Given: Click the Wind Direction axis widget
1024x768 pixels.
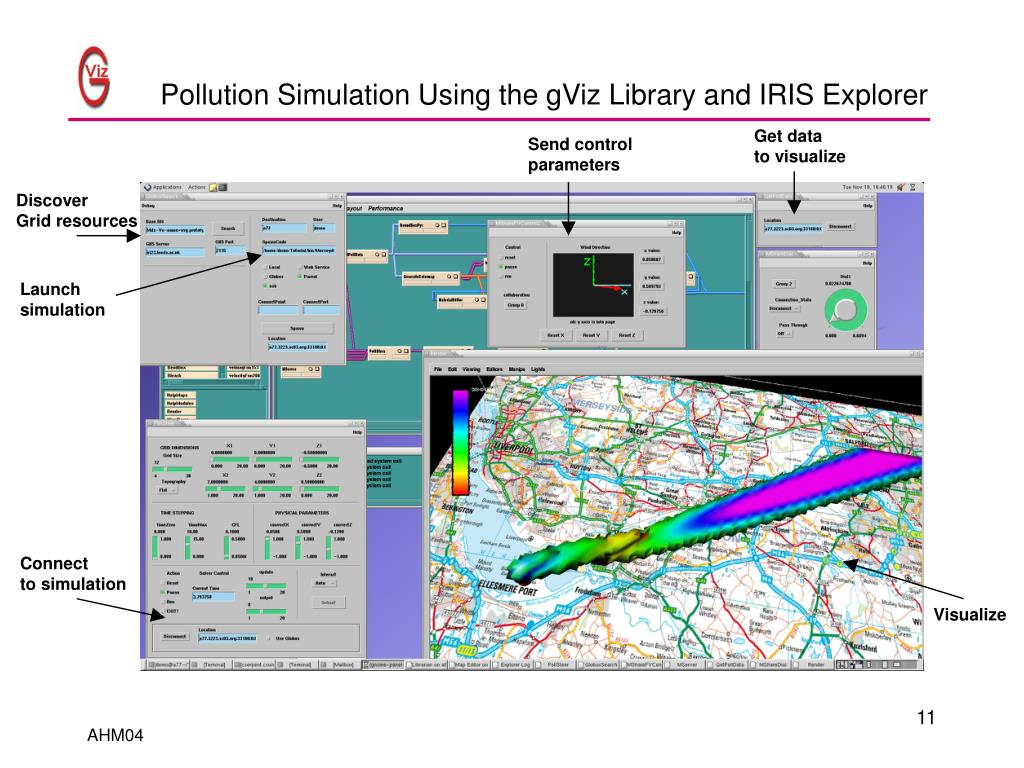Looking at the screenshot, I should pyautogui.click(x=594, y=285).
